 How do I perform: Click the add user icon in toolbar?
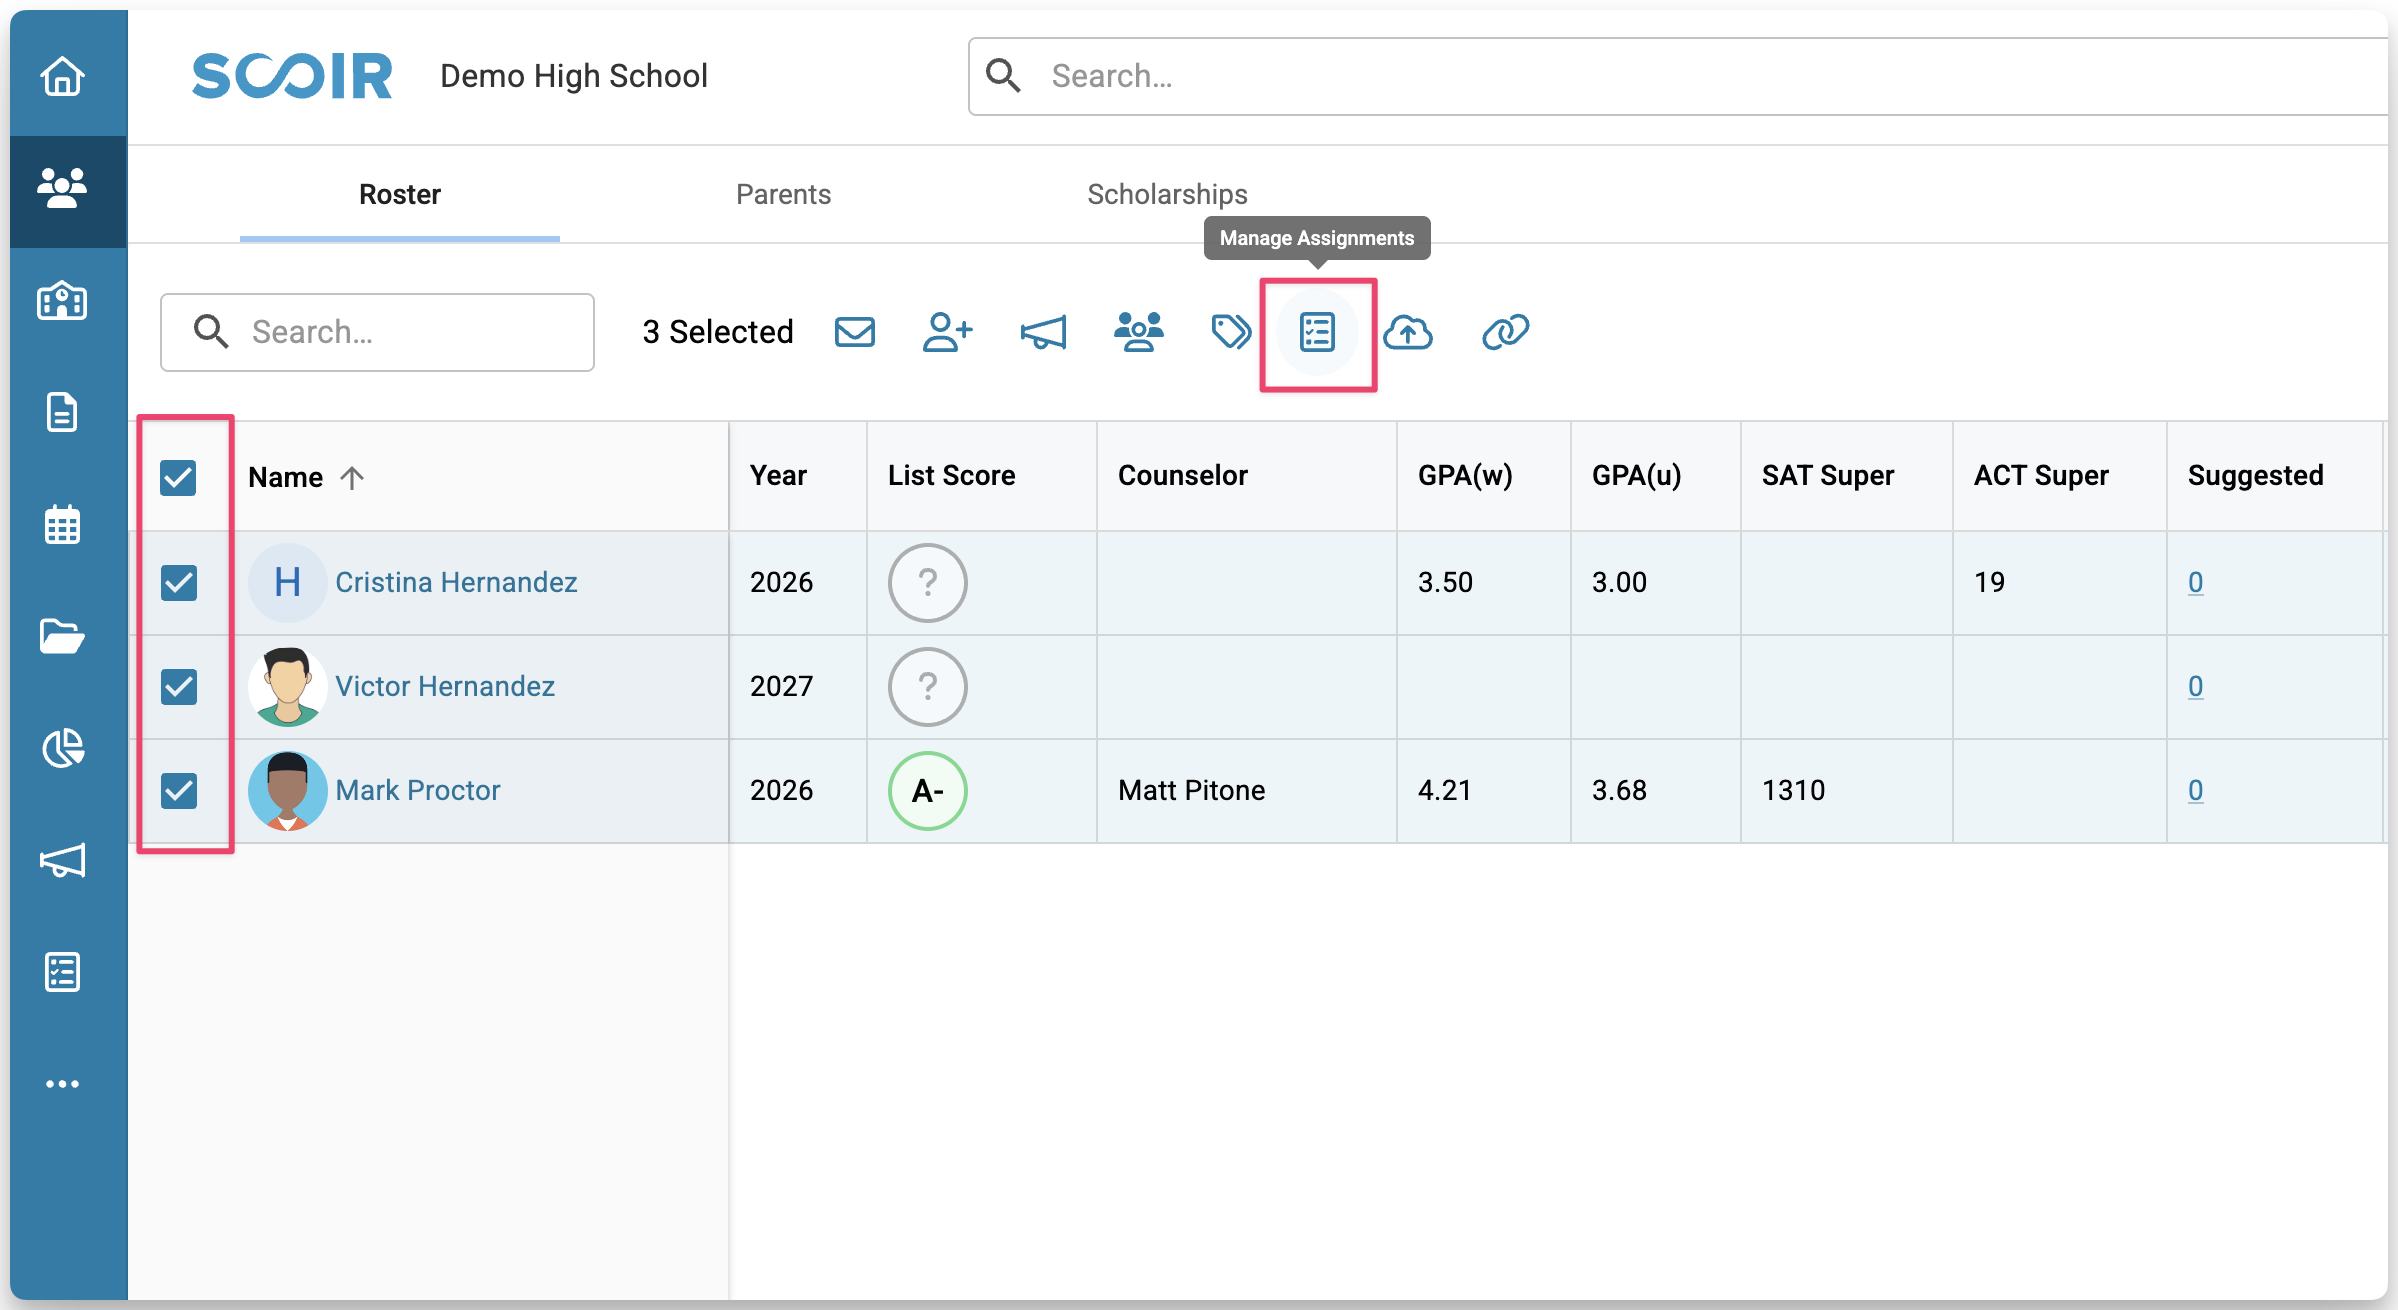[947, 332]
